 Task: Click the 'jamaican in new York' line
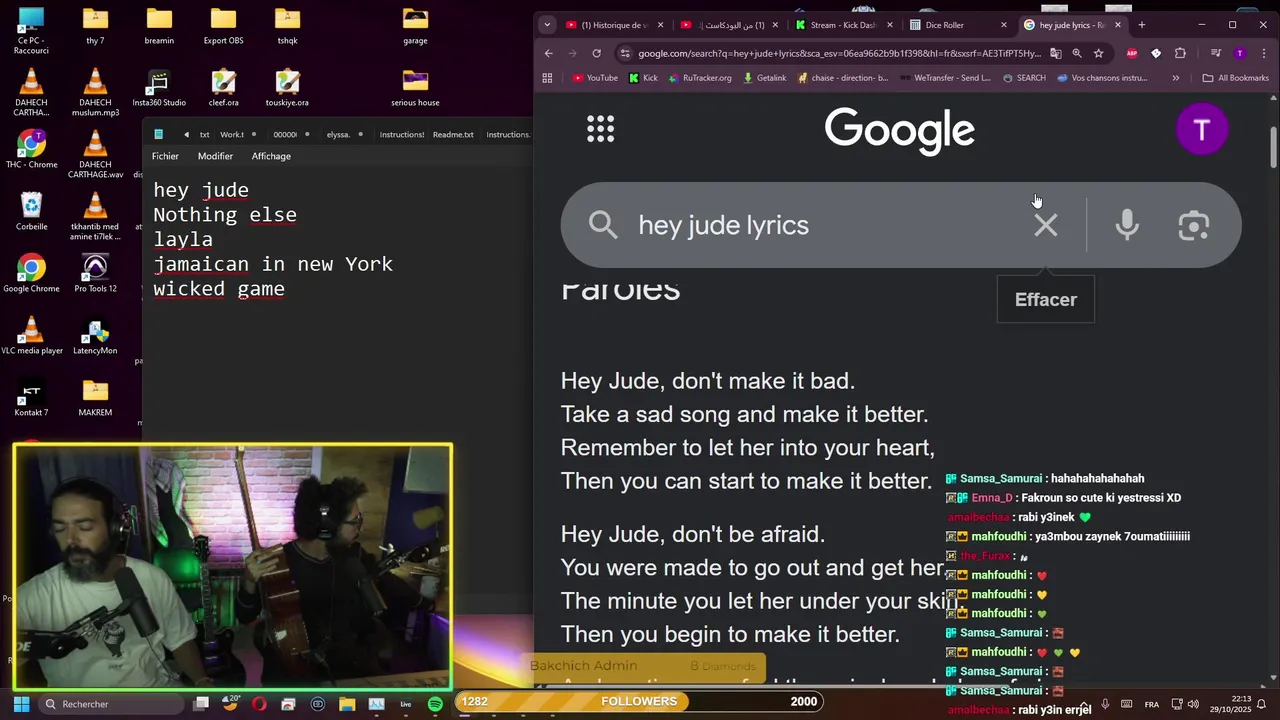pos(273,264)
